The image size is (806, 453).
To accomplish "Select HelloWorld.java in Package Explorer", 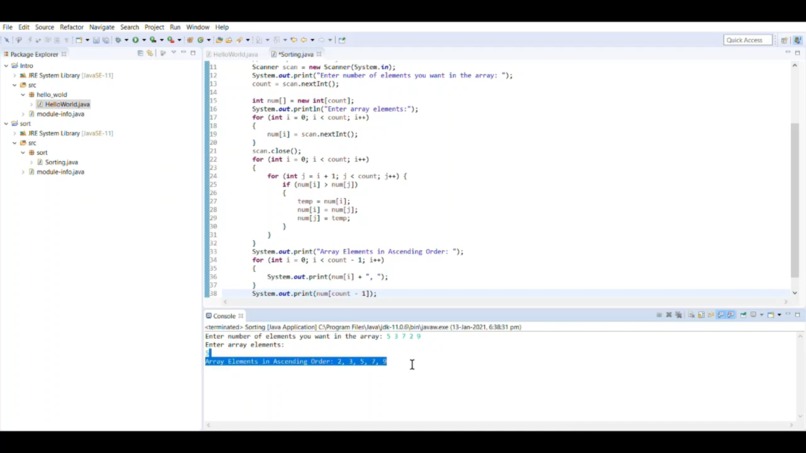I will 67,104.
